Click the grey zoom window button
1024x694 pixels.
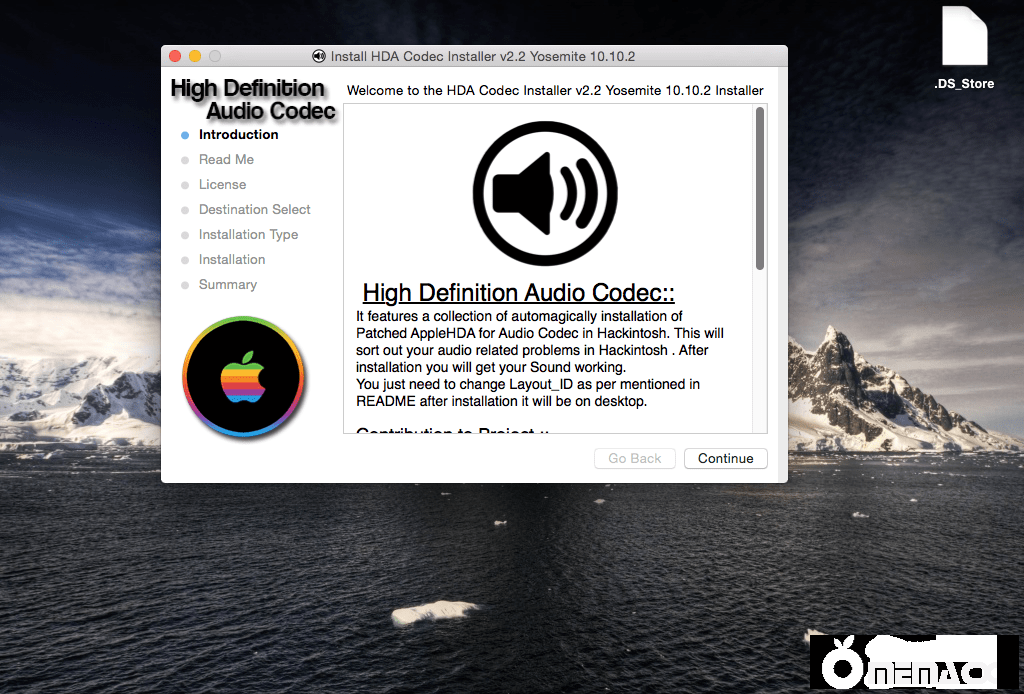pos(214,56)
